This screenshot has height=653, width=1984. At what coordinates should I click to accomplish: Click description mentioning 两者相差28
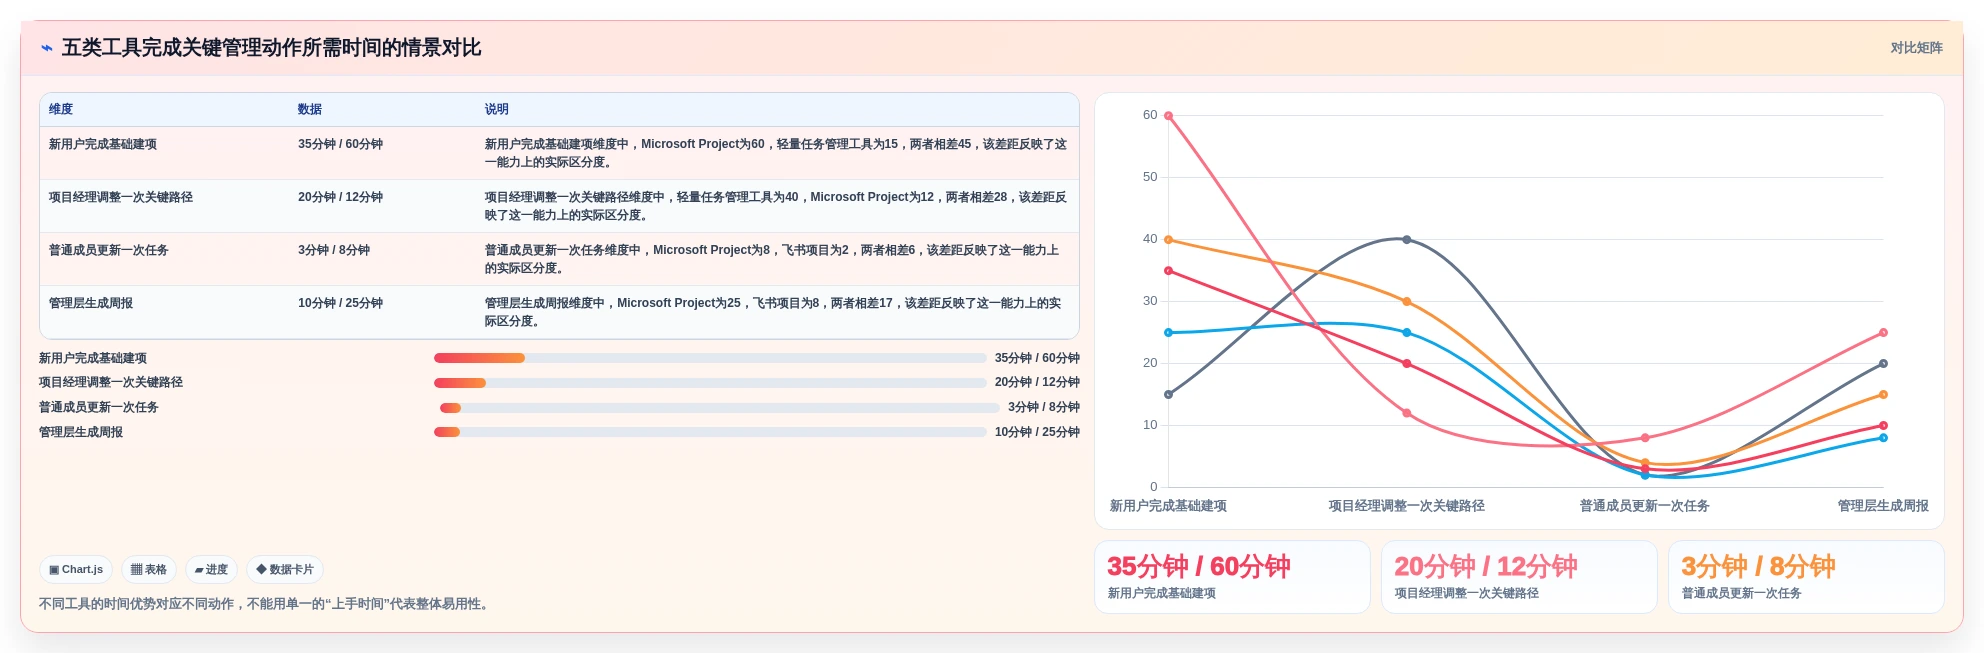click(776, 206)
